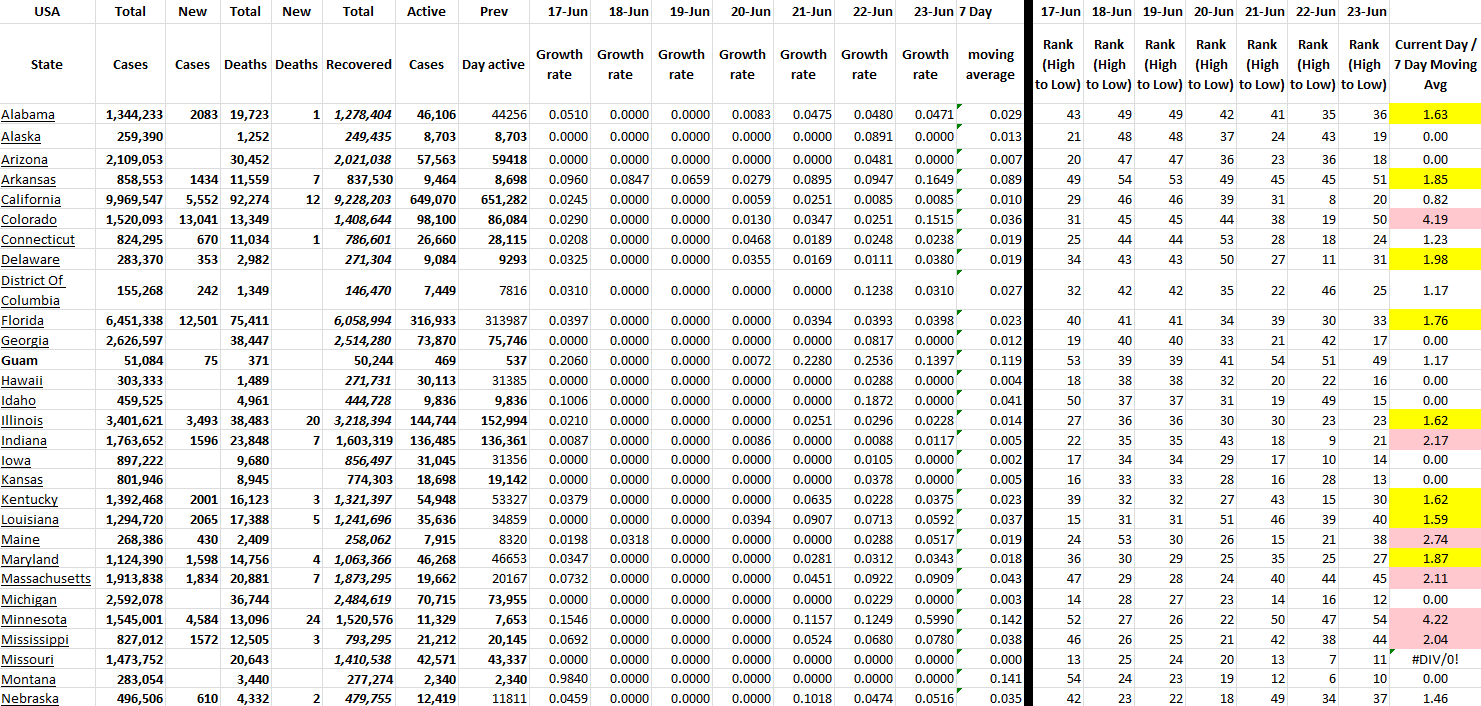The image size is (1481, 706).
Task: Click California's total cases 9,969,547 cell
Action: click(x=131, y=200)
